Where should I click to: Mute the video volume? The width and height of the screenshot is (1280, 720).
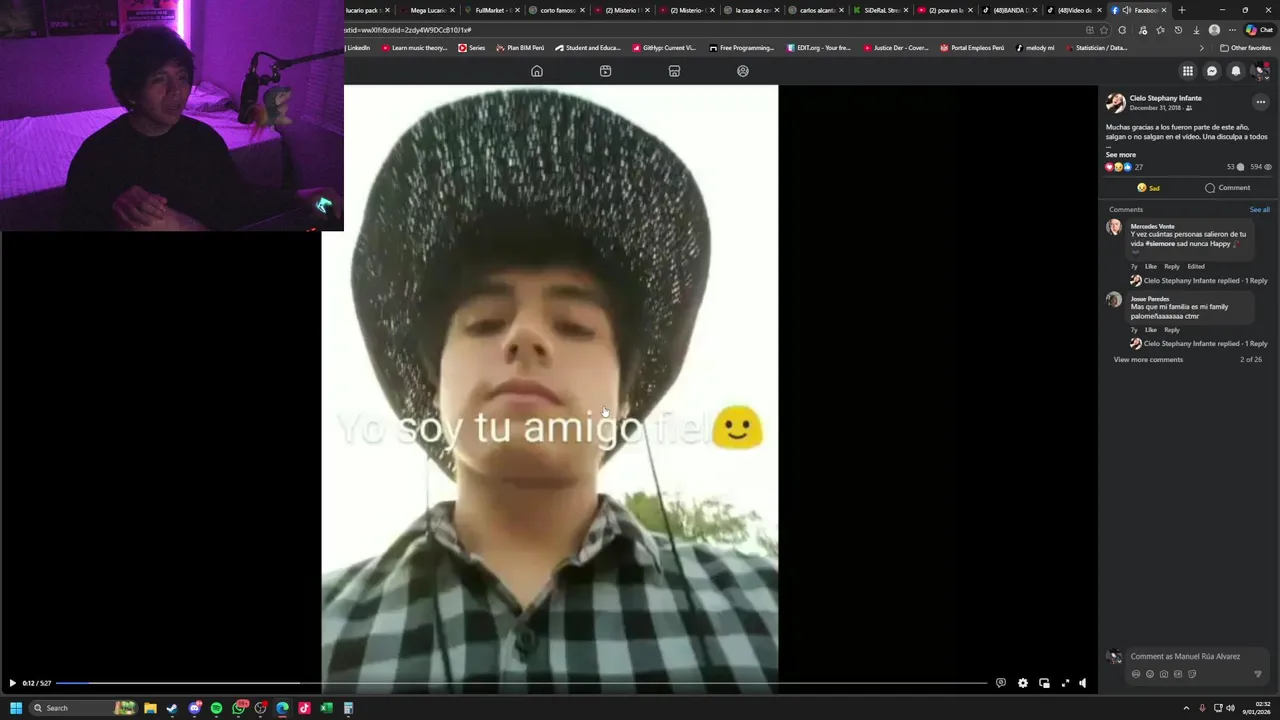[1082, 683]
